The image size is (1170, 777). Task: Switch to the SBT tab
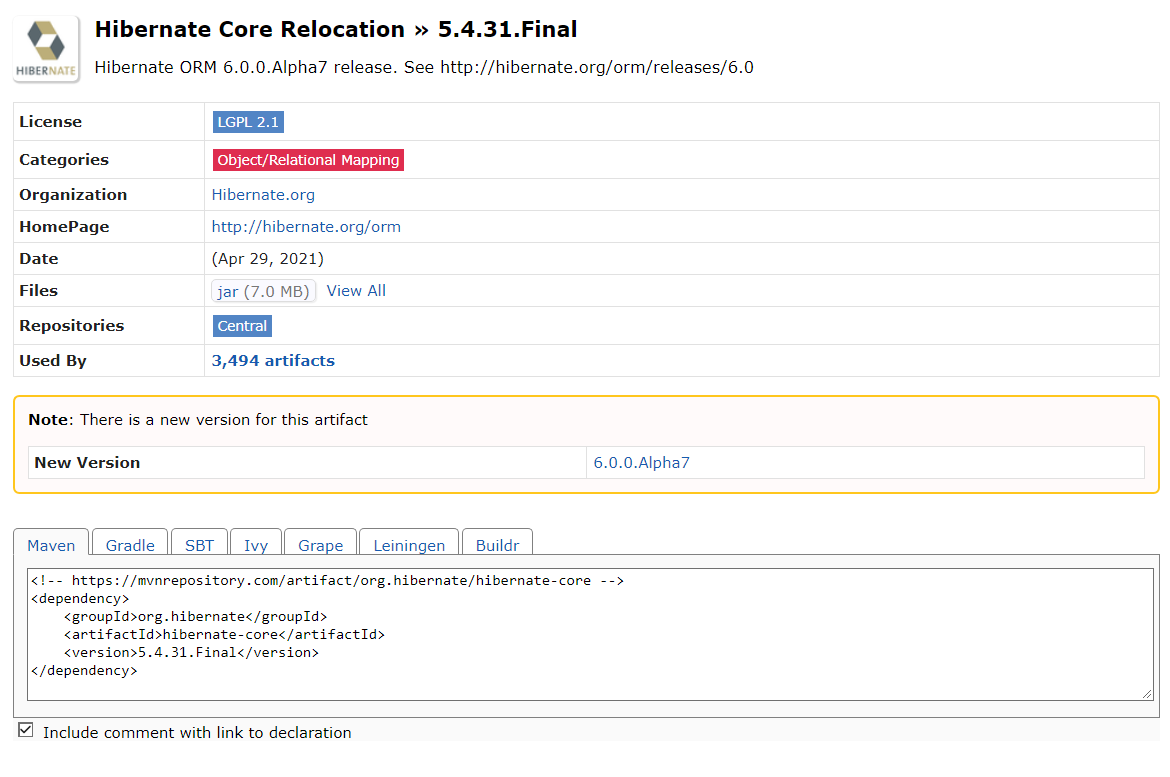199,544
